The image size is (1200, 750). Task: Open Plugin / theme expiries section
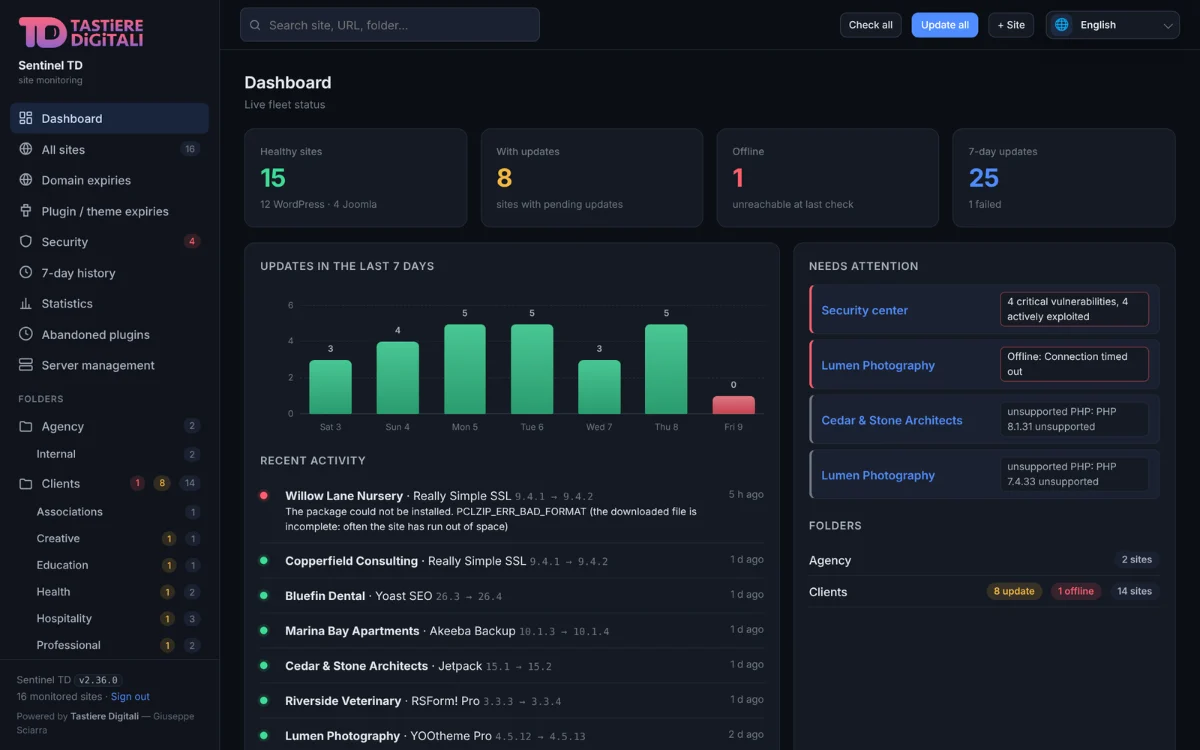(x=110, y=211)
